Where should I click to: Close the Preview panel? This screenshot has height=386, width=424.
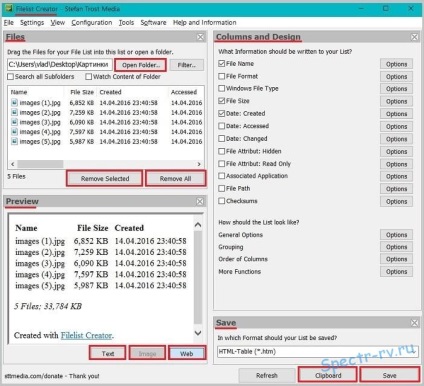[x=200, y=201]
